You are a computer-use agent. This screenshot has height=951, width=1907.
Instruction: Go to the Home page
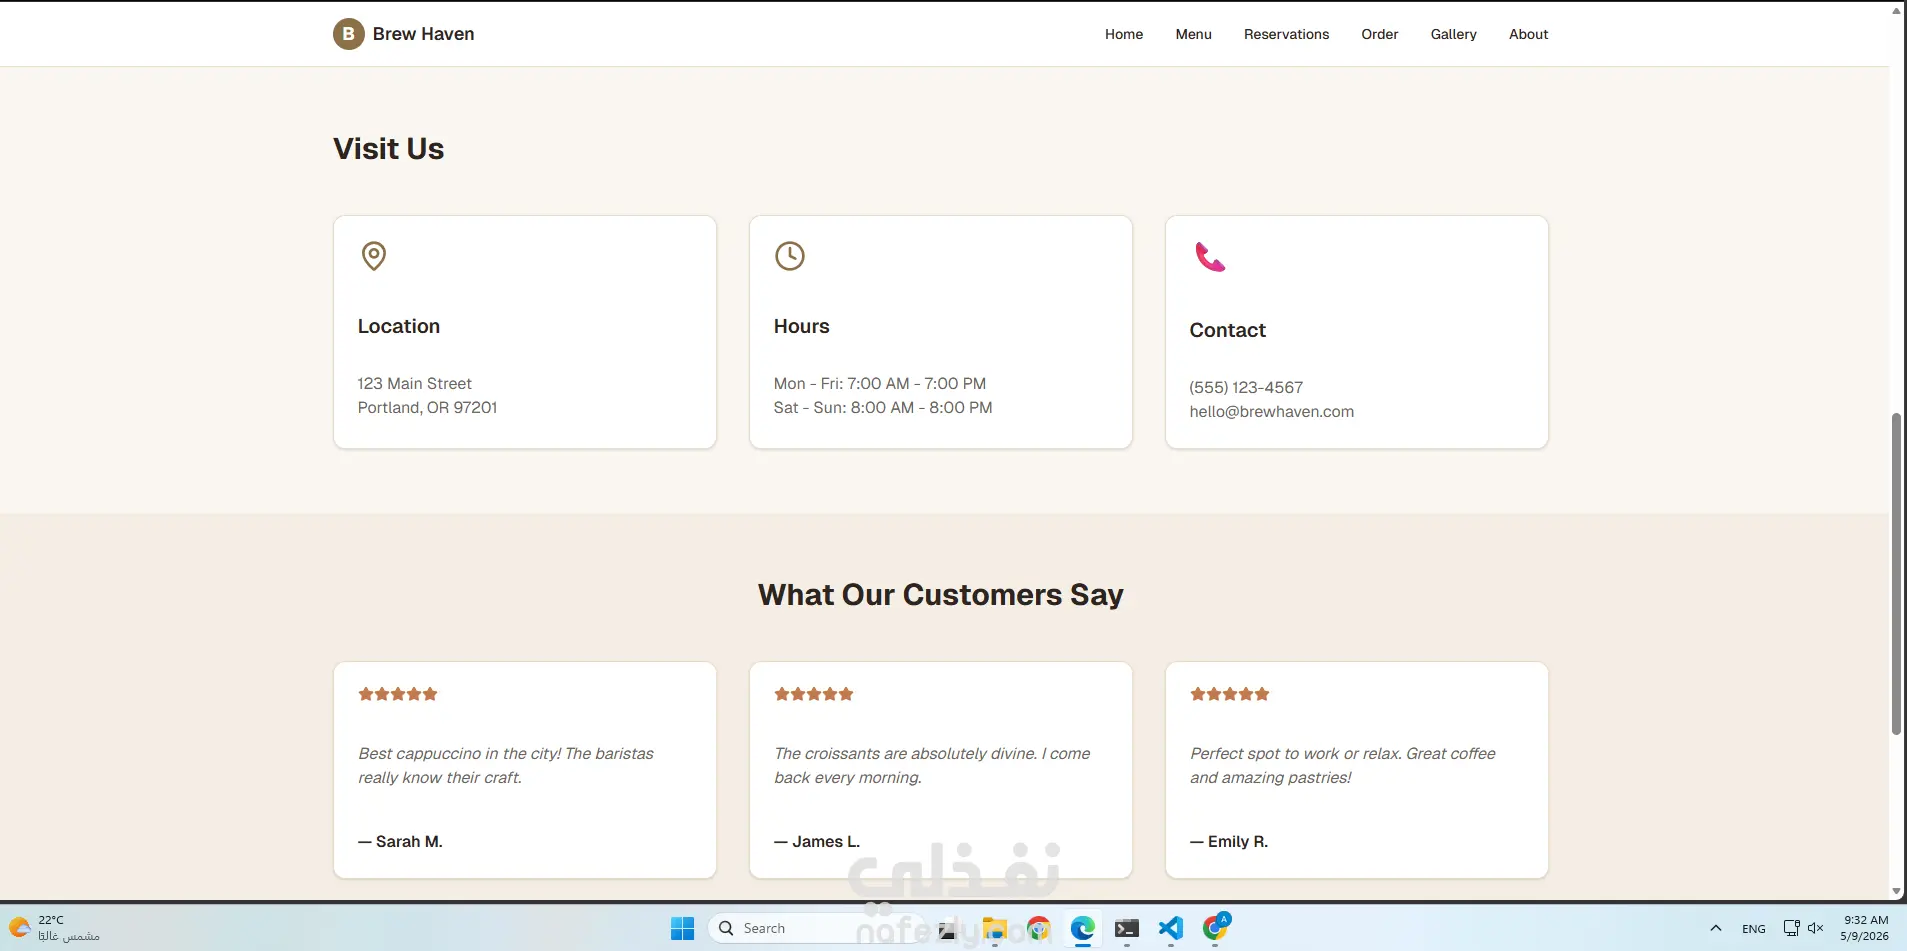1124,34
